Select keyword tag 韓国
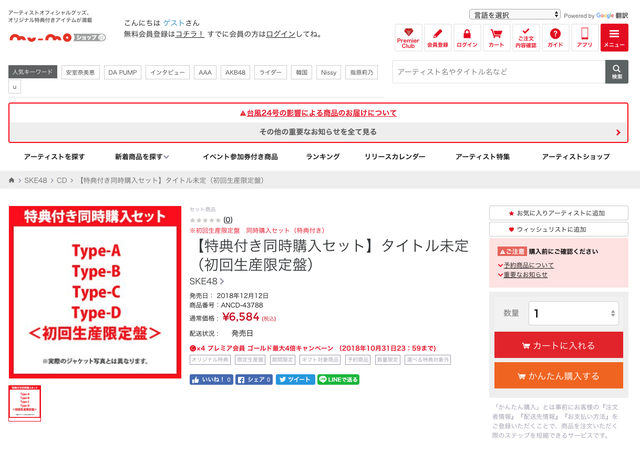The width and height of the screenshot is (640, 451). coord(302,72)
